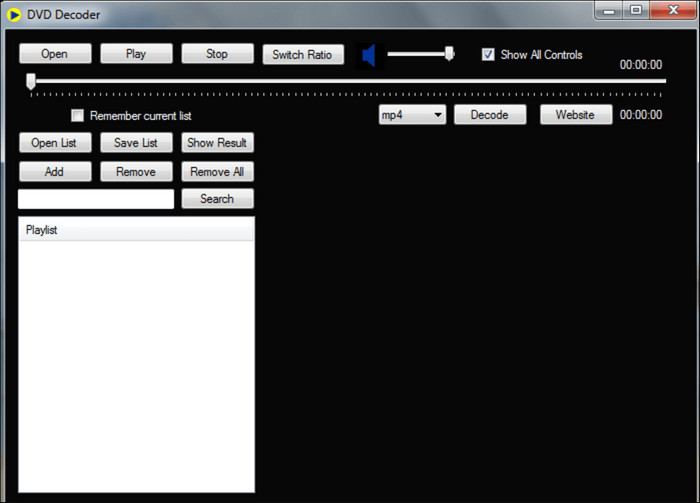This screenshot has width=700, height=503.
Task: Click the volume slider handle
Action: coord(450,54)
